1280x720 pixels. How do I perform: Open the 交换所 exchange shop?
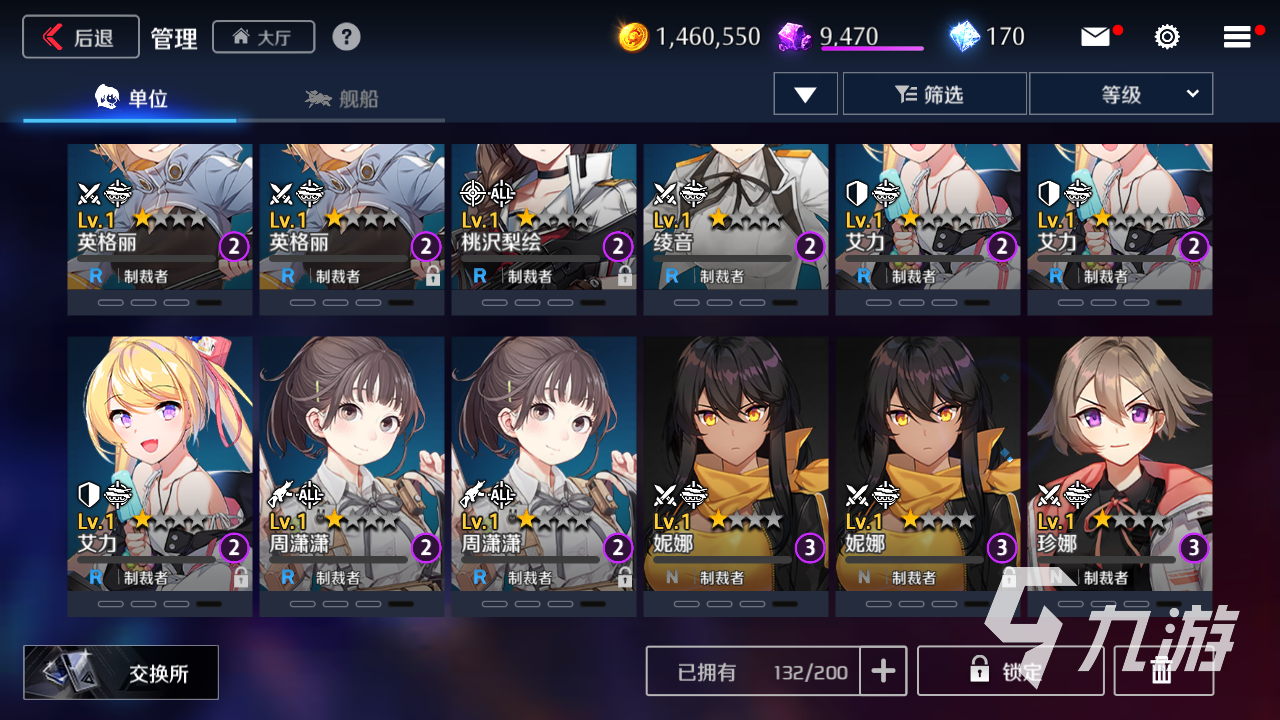[x=121, y=672]
